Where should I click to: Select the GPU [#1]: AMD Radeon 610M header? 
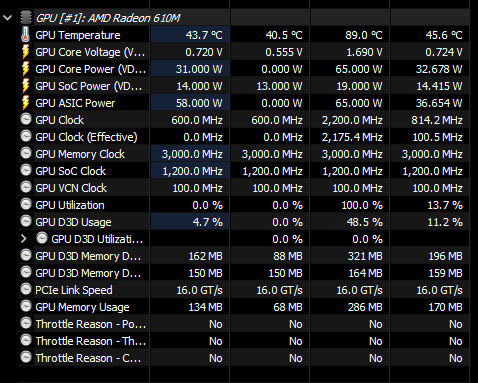tap(108, 18)
